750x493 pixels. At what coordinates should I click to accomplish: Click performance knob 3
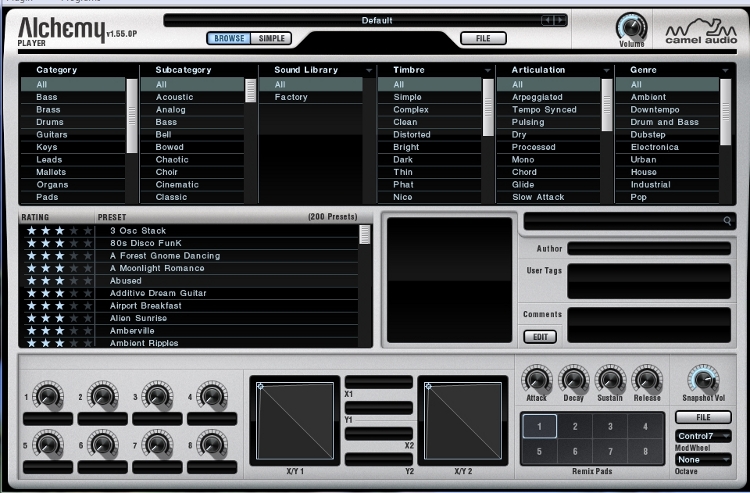coord(157,395)
